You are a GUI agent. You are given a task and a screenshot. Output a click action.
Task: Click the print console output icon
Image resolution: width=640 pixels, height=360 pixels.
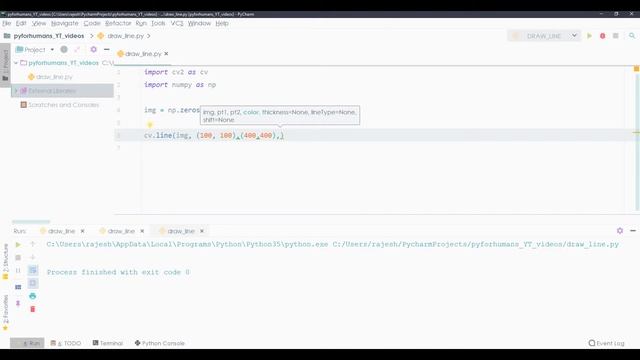click(x=33, y=296)
